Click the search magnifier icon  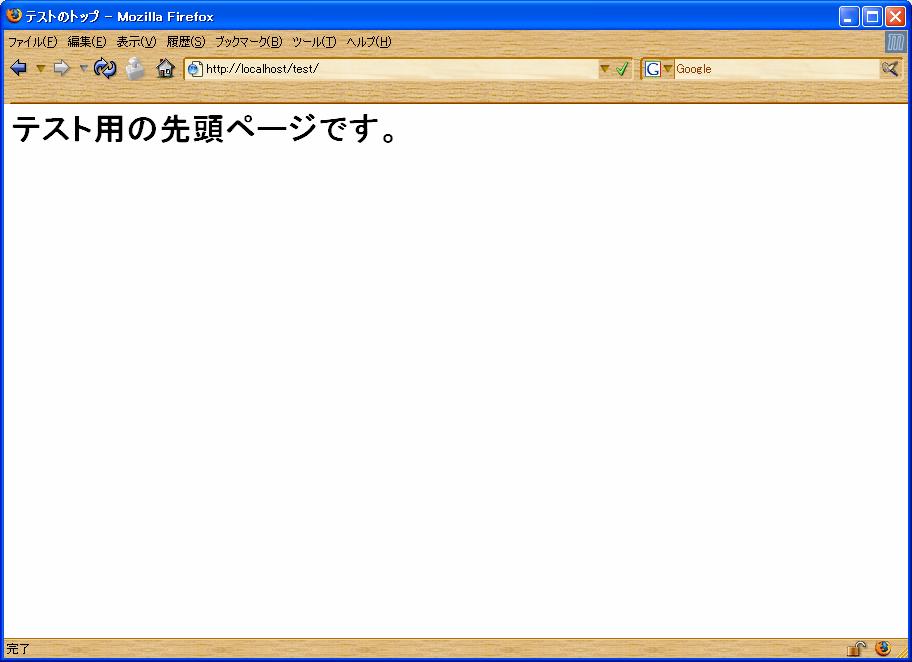(x=889, y=68)
